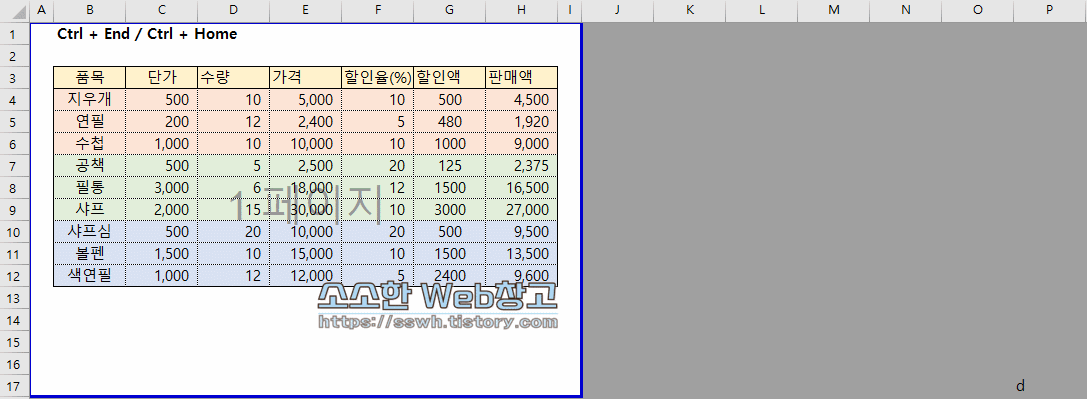Select the '색연필' item cell
Viewport: 1087px width, 399px height.
point(89,276)
